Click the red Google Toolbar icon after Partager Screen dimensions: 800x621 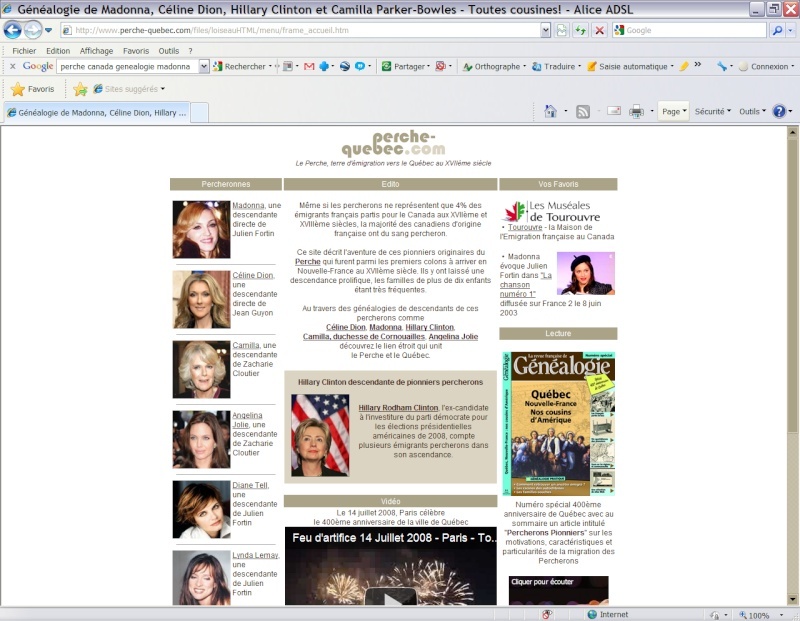pos(440,66)
